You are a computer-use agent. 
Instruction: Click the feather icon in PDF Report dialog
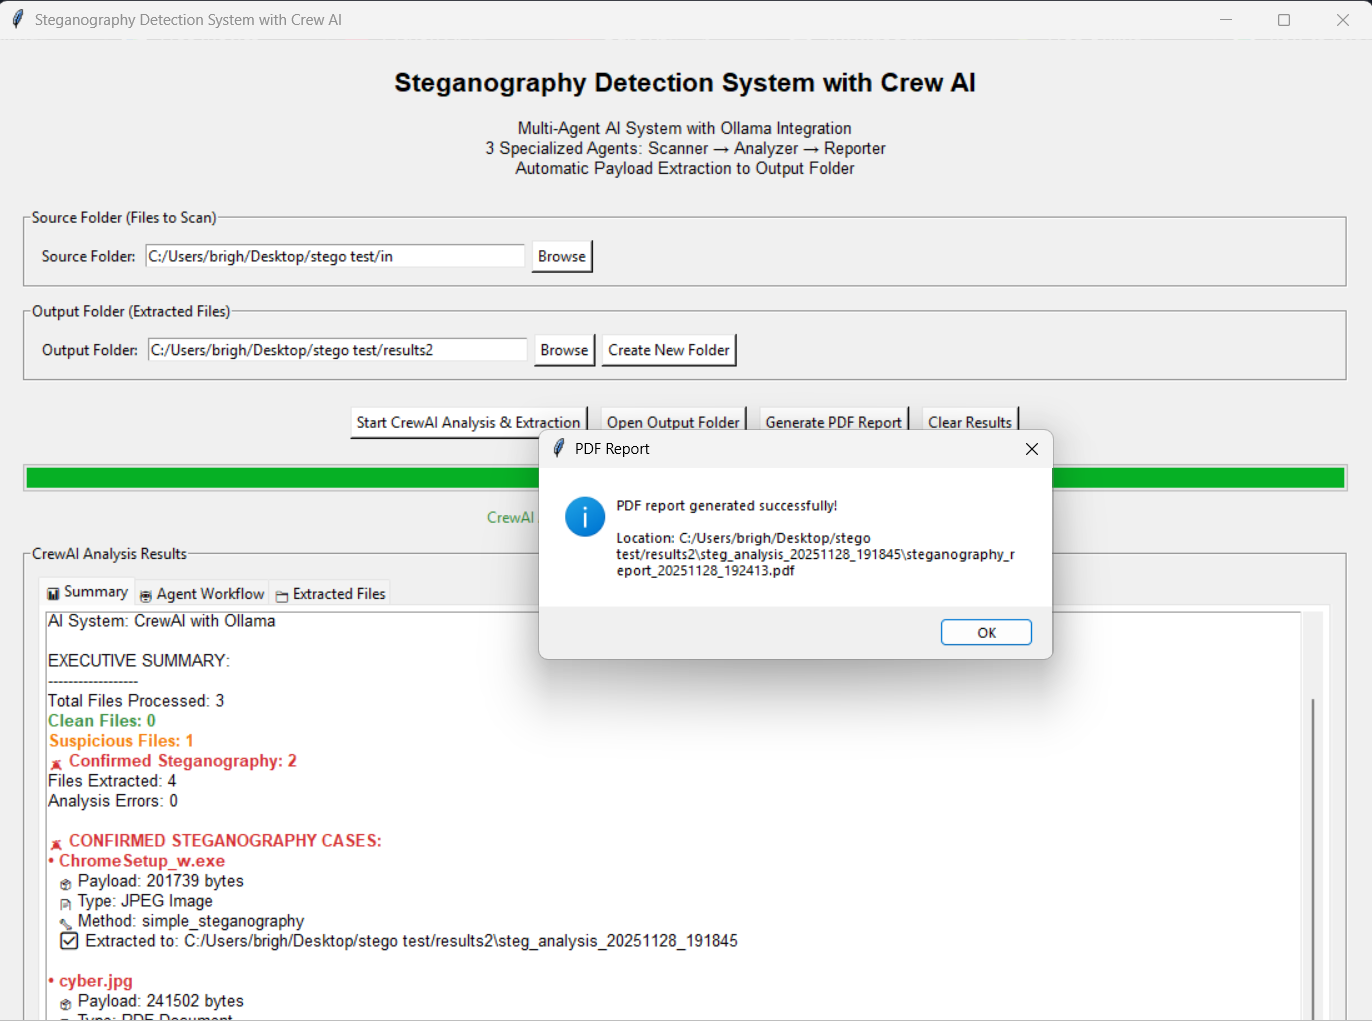coord(559,449)
